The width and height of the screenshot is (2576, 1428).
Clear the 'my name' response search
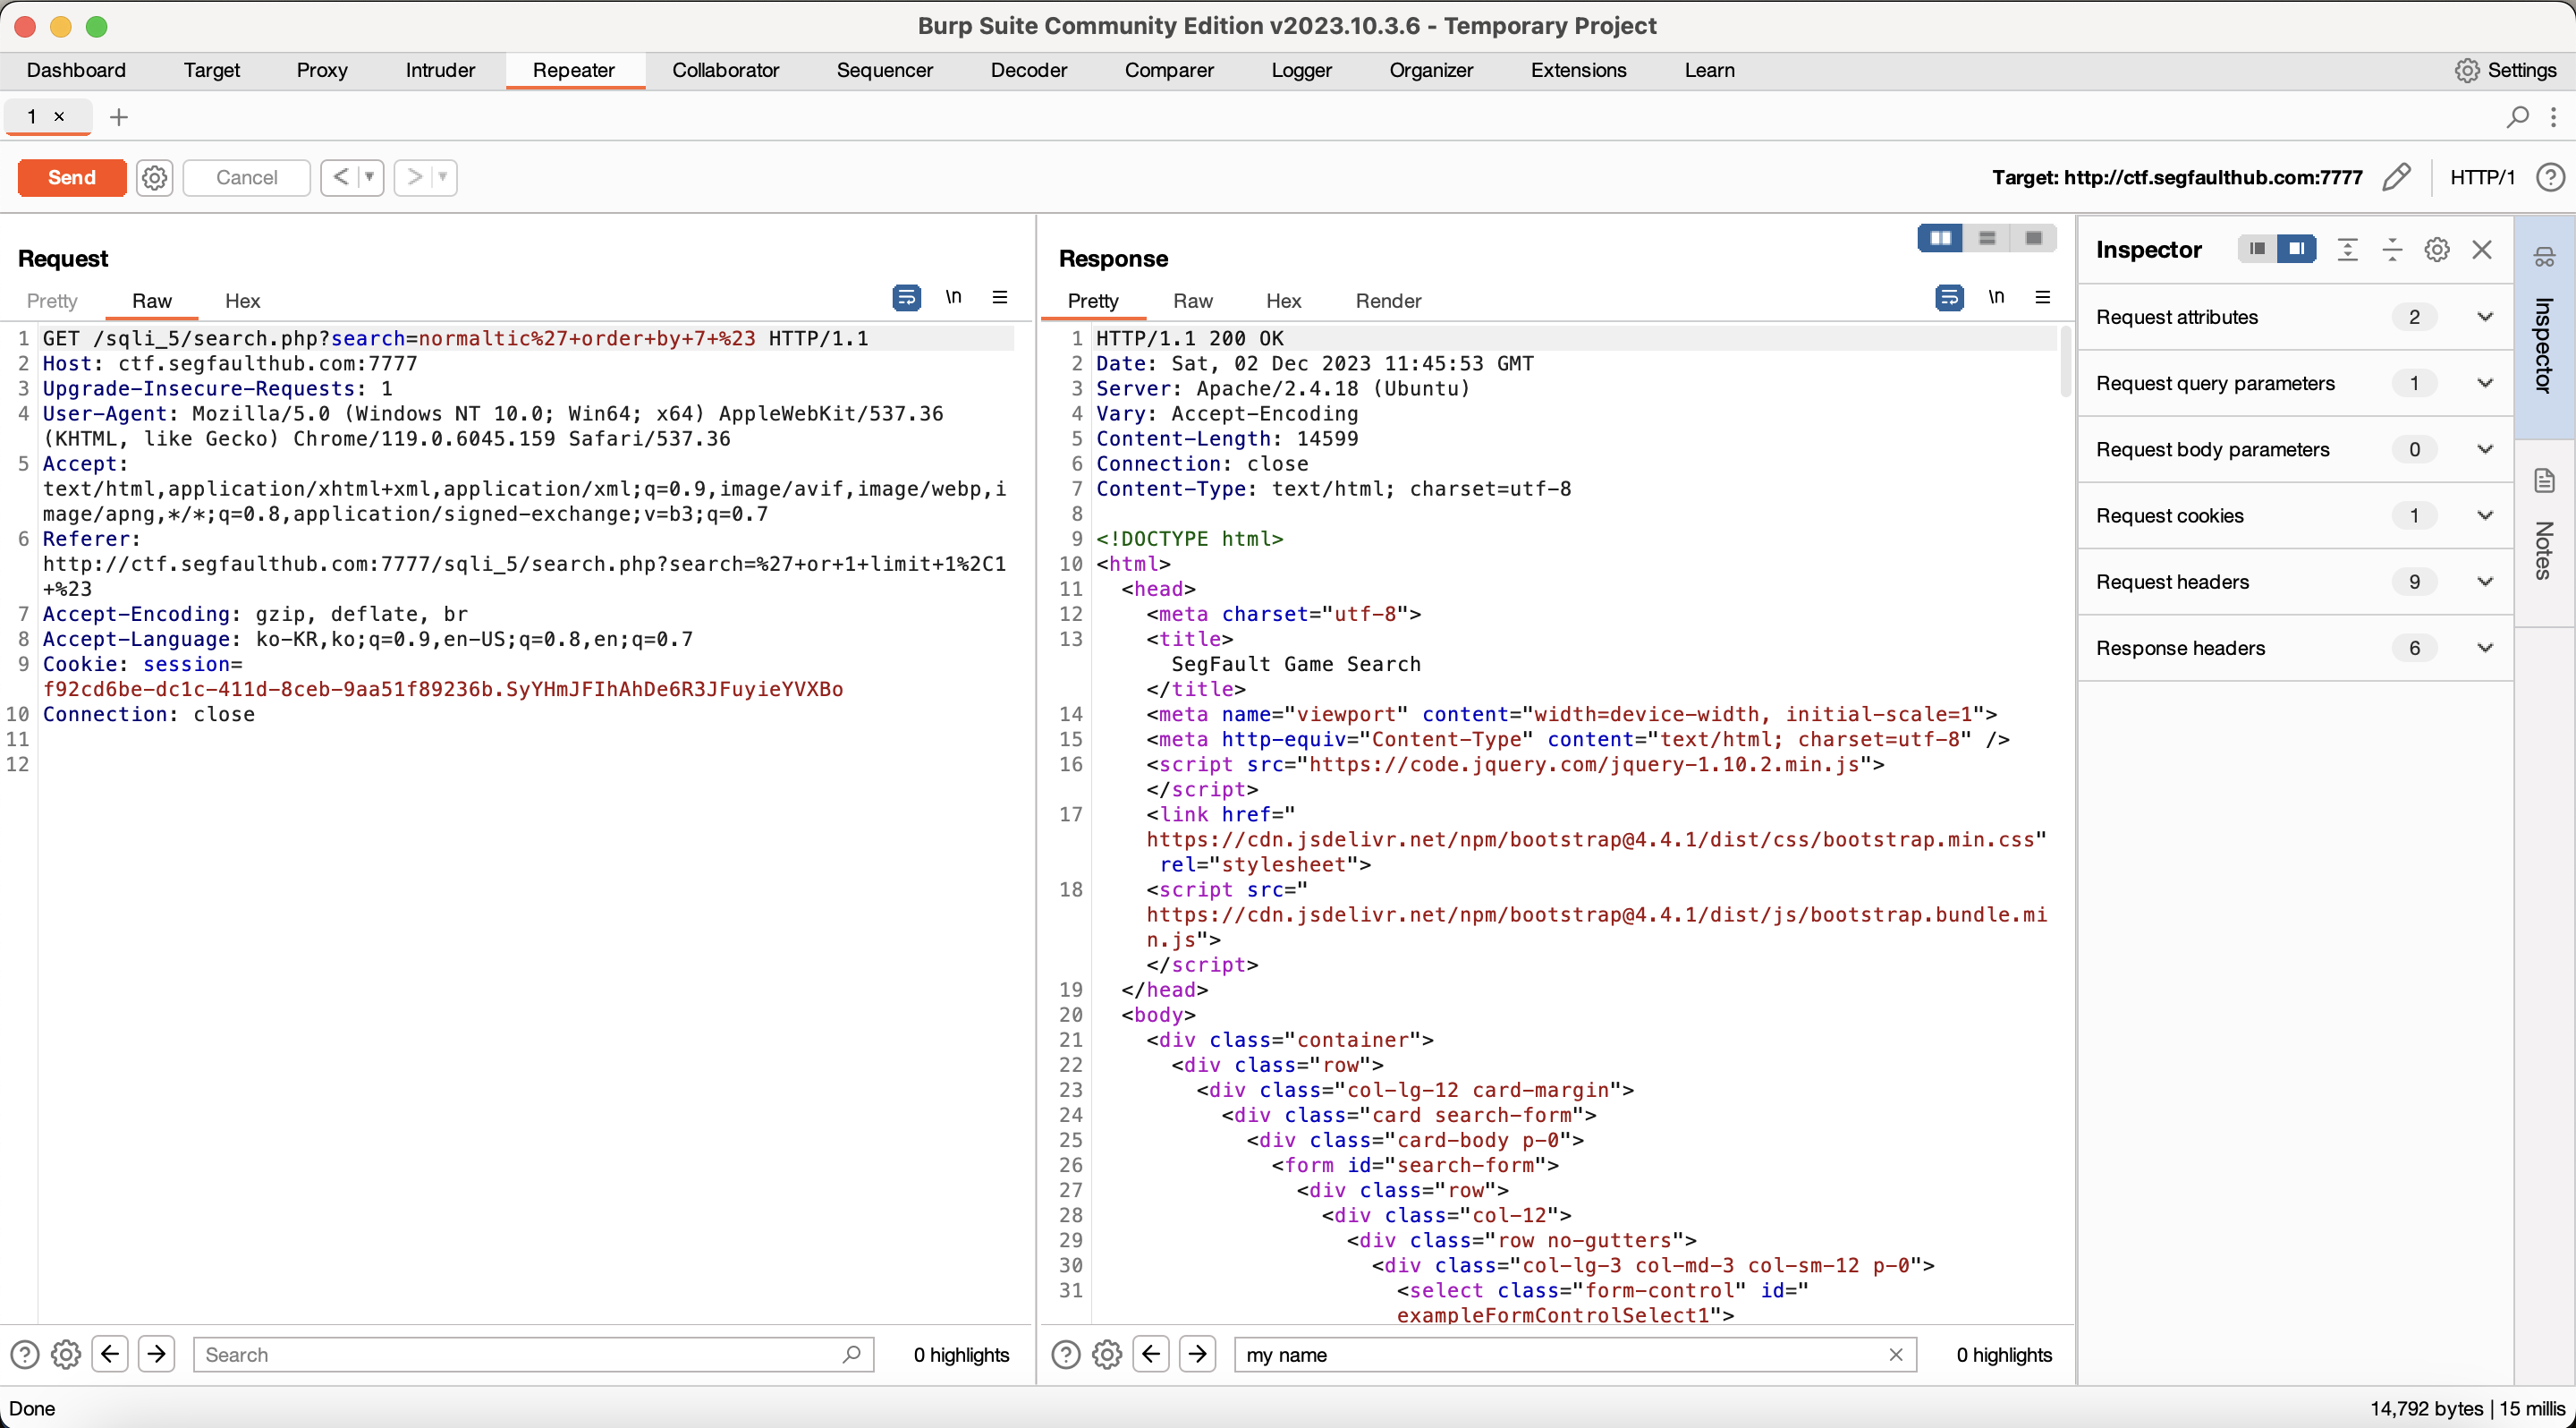[1895, 1355]
